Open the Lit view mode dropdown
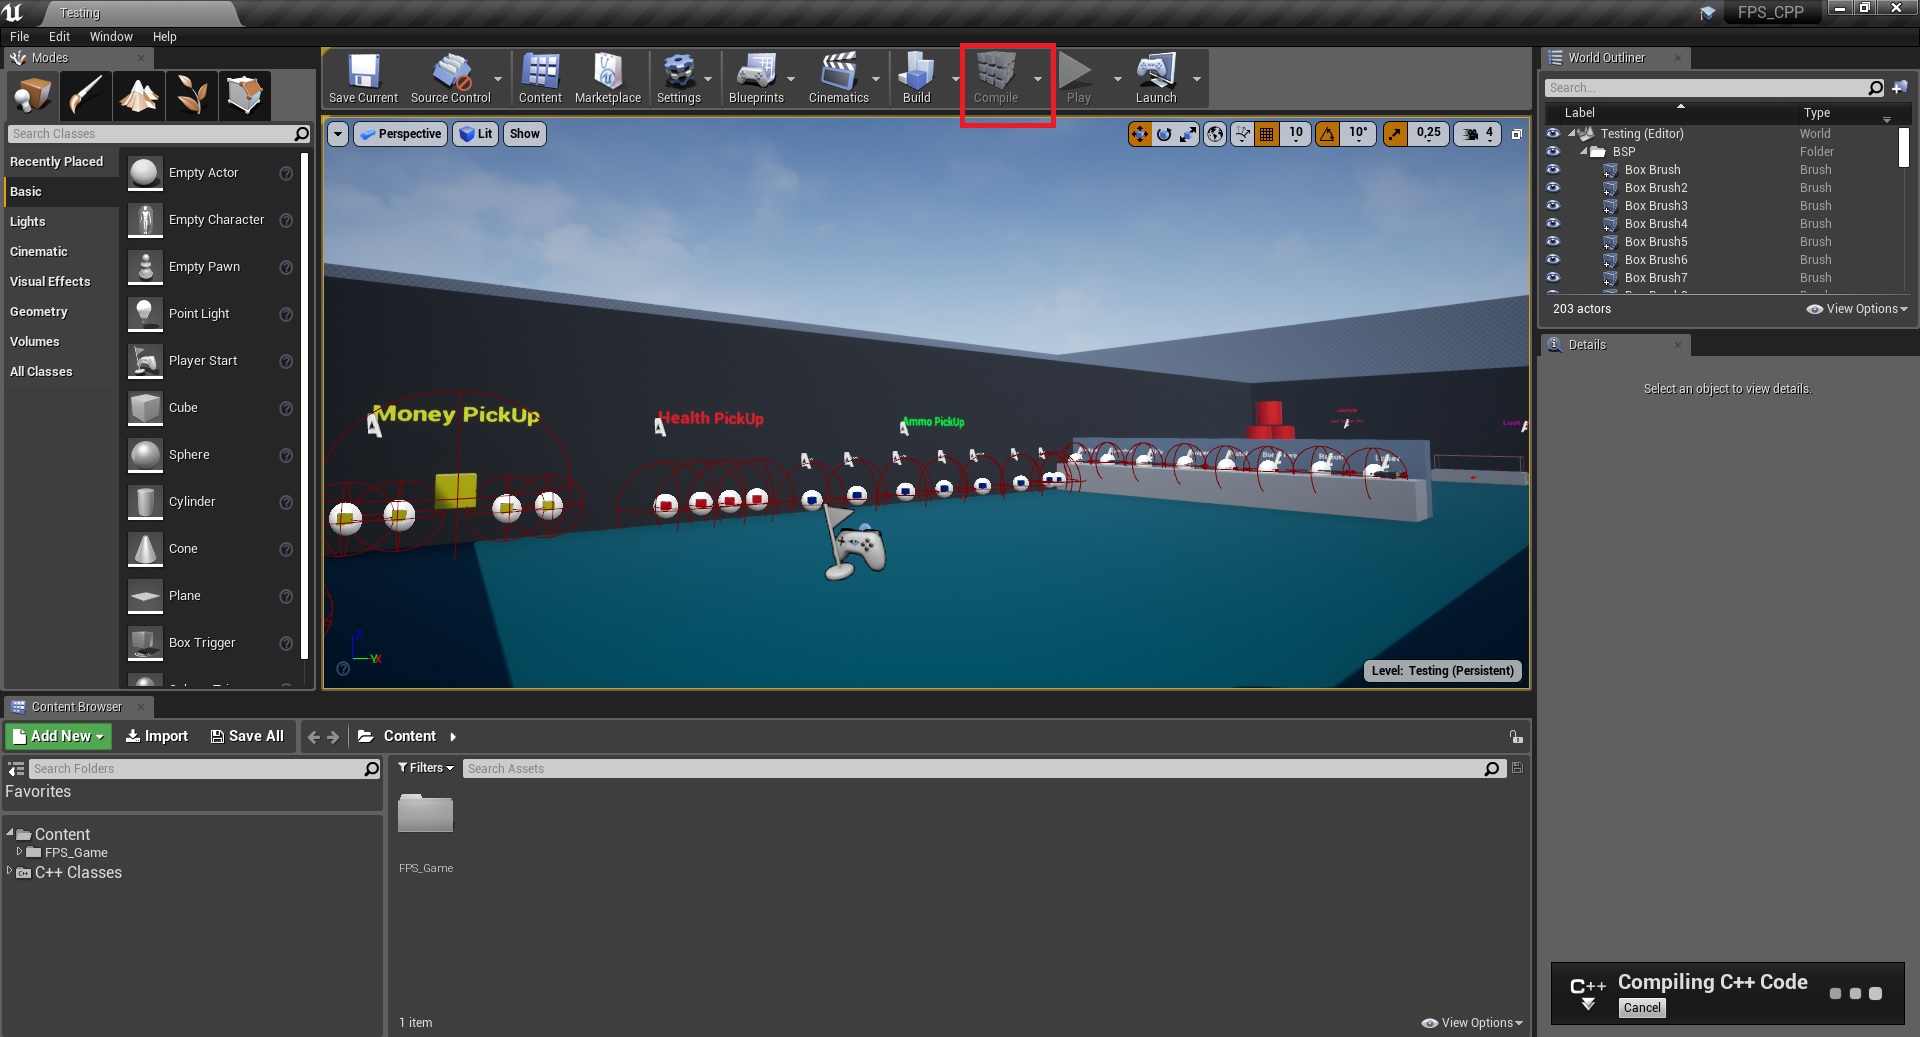 click(476, 134)
